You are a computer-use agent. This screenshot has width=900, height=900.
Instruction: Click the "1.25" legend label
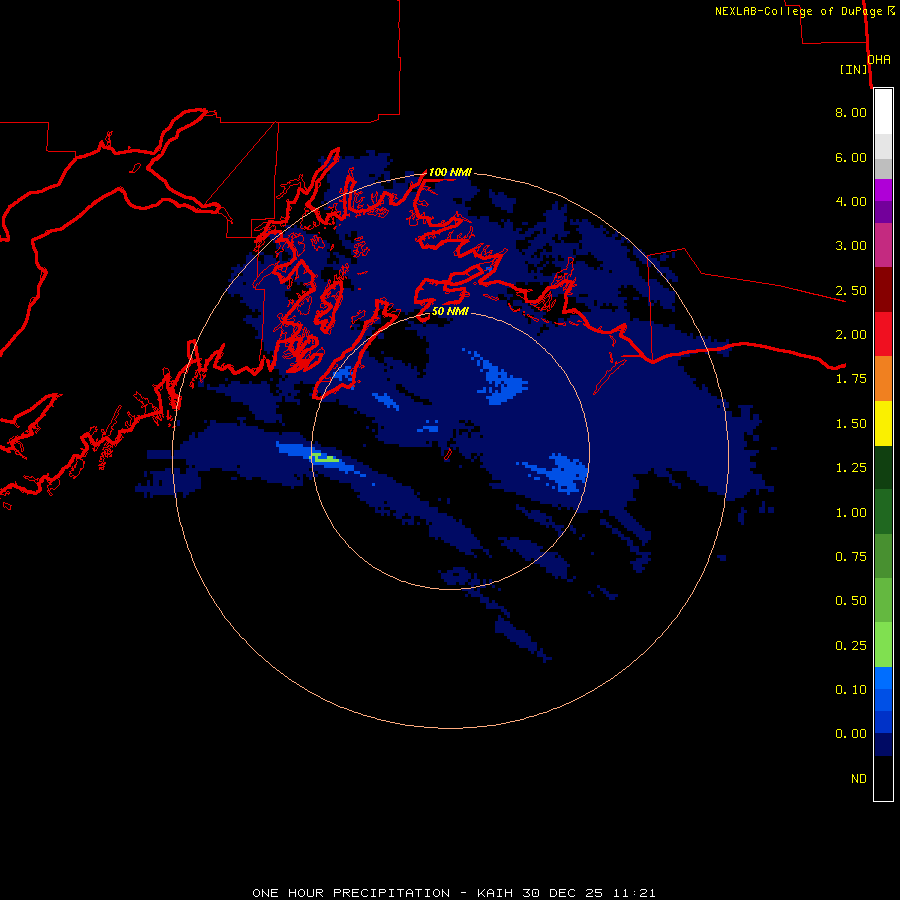coord(851,468)
